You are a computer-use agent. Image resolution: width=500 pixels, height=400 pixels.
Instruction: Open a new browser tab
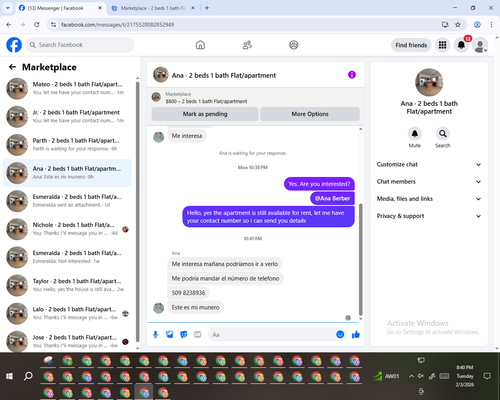click(207, 8)
